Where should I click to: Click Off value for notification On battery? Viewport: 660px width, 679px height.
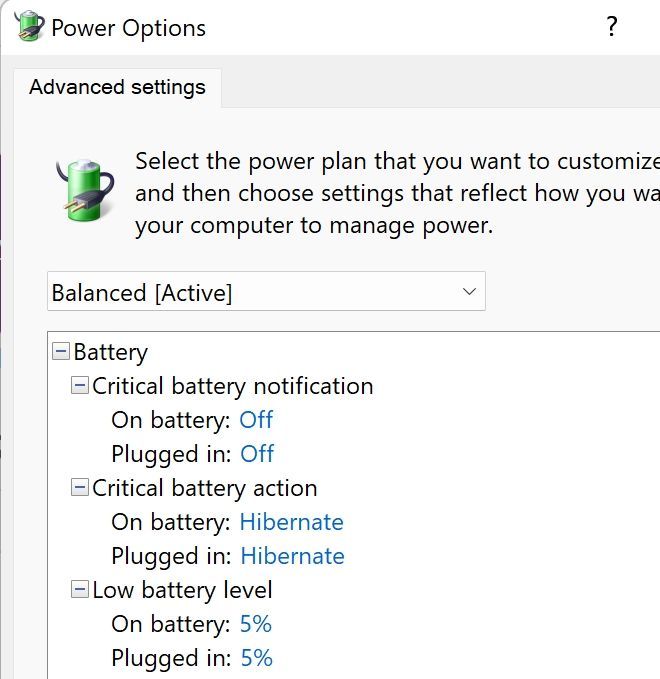click(x=256, y=420)
